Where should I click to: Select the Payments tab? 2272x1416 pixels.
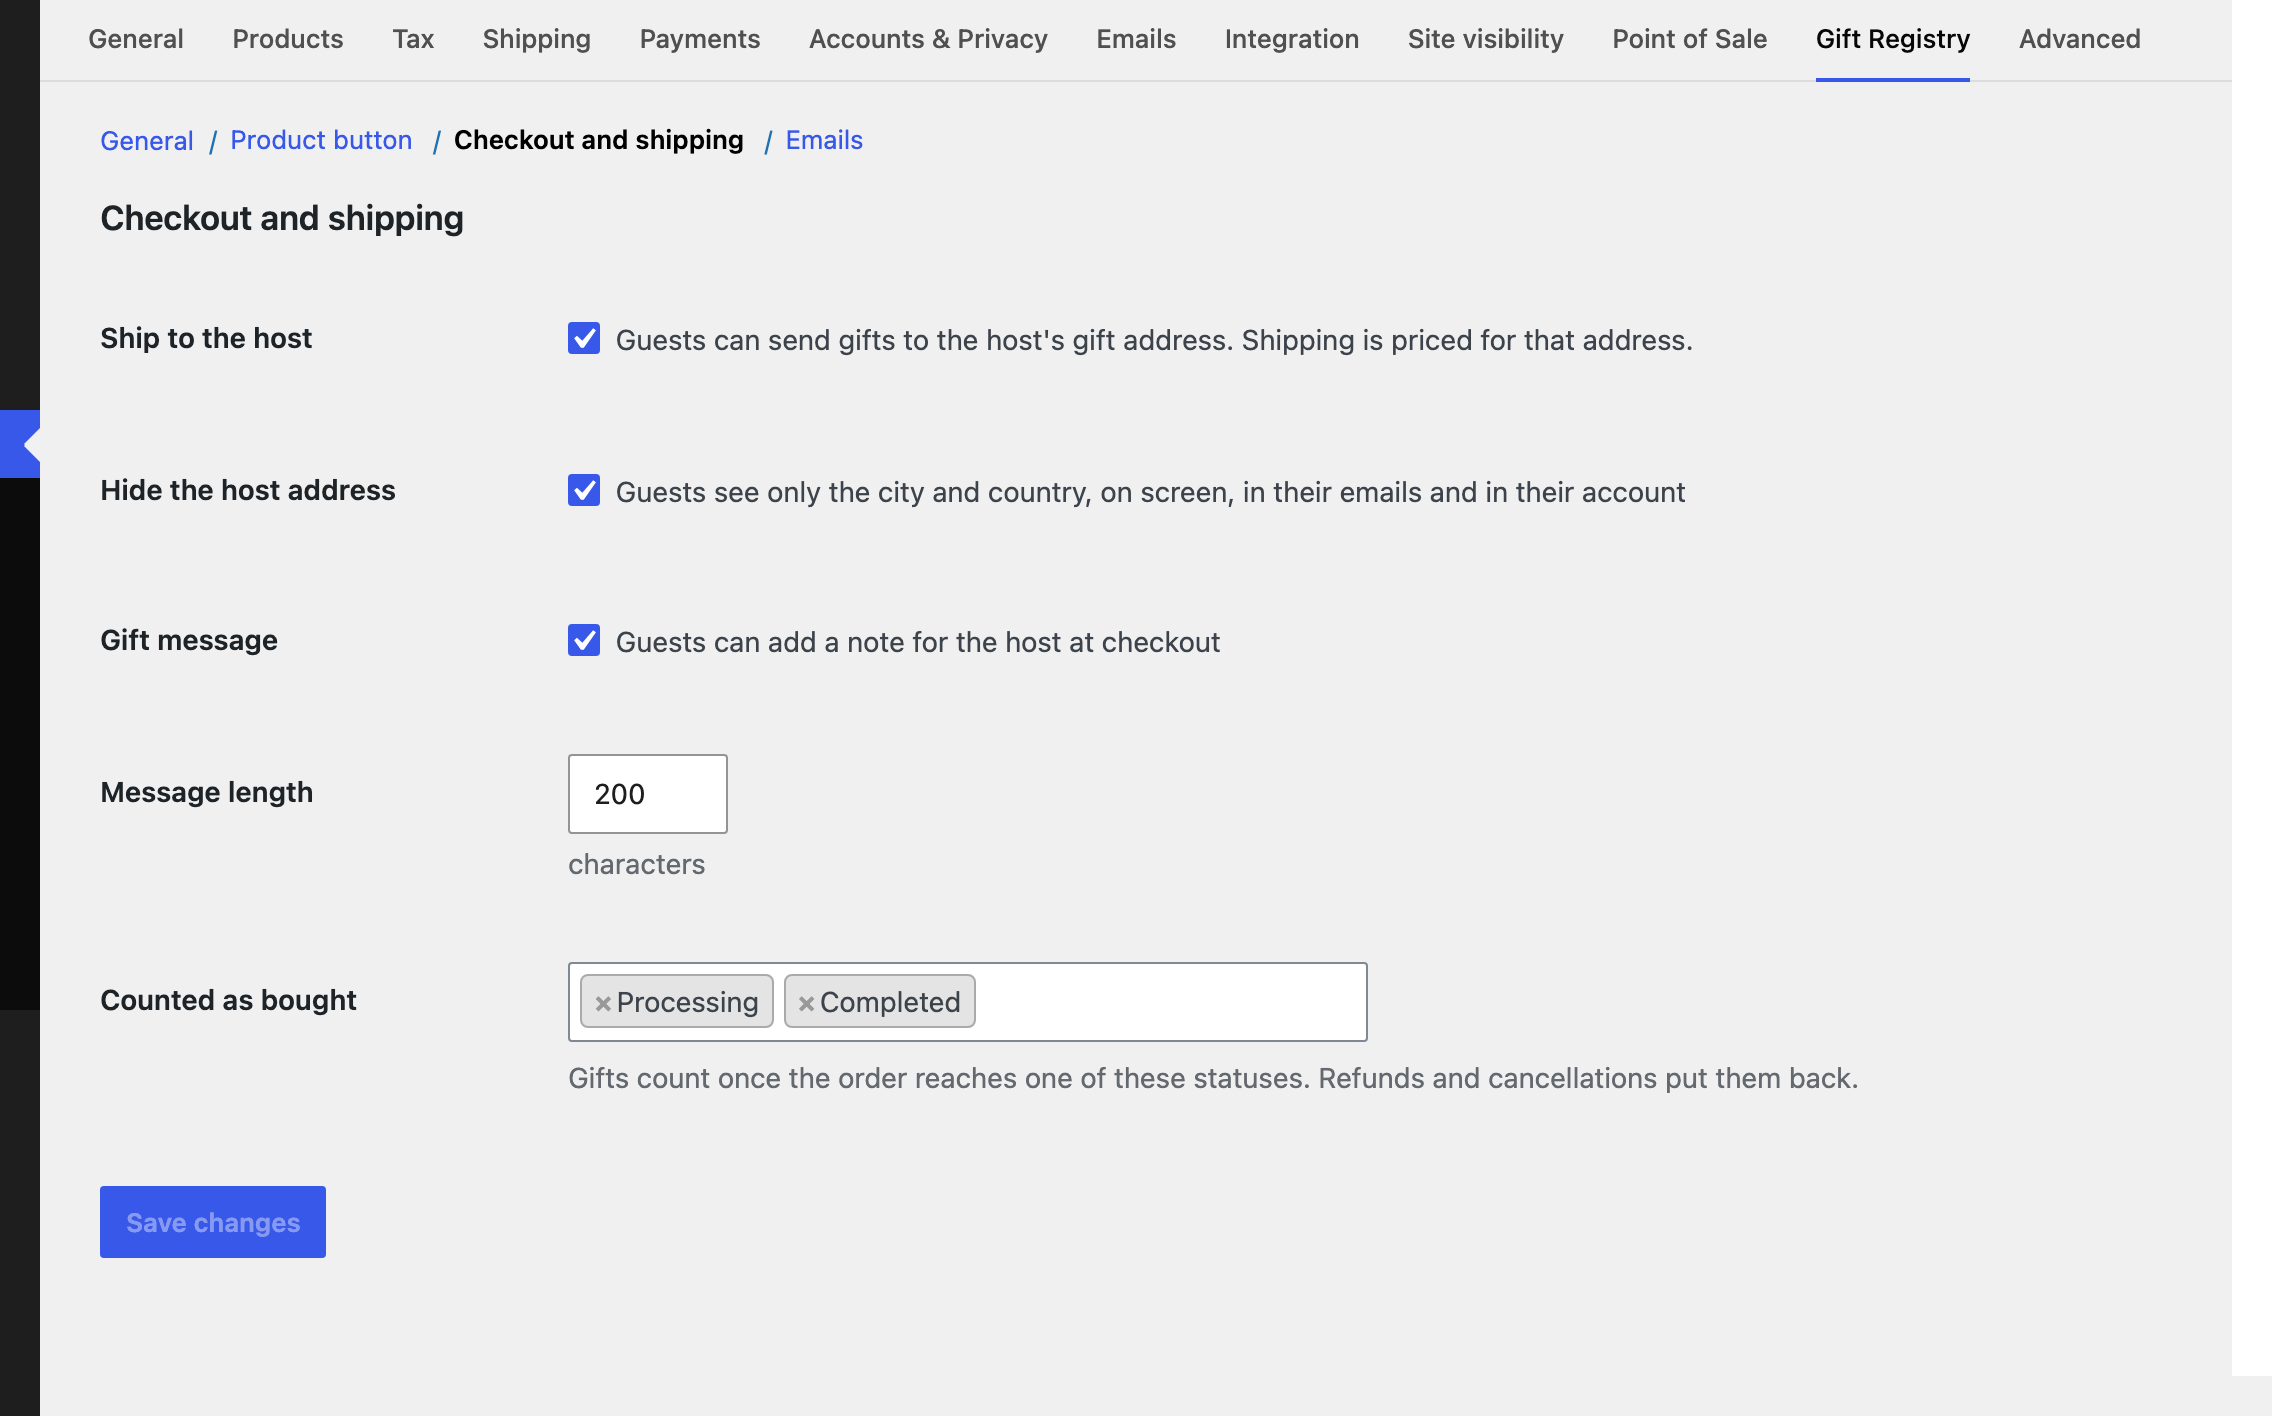click(x=700, y=39)
